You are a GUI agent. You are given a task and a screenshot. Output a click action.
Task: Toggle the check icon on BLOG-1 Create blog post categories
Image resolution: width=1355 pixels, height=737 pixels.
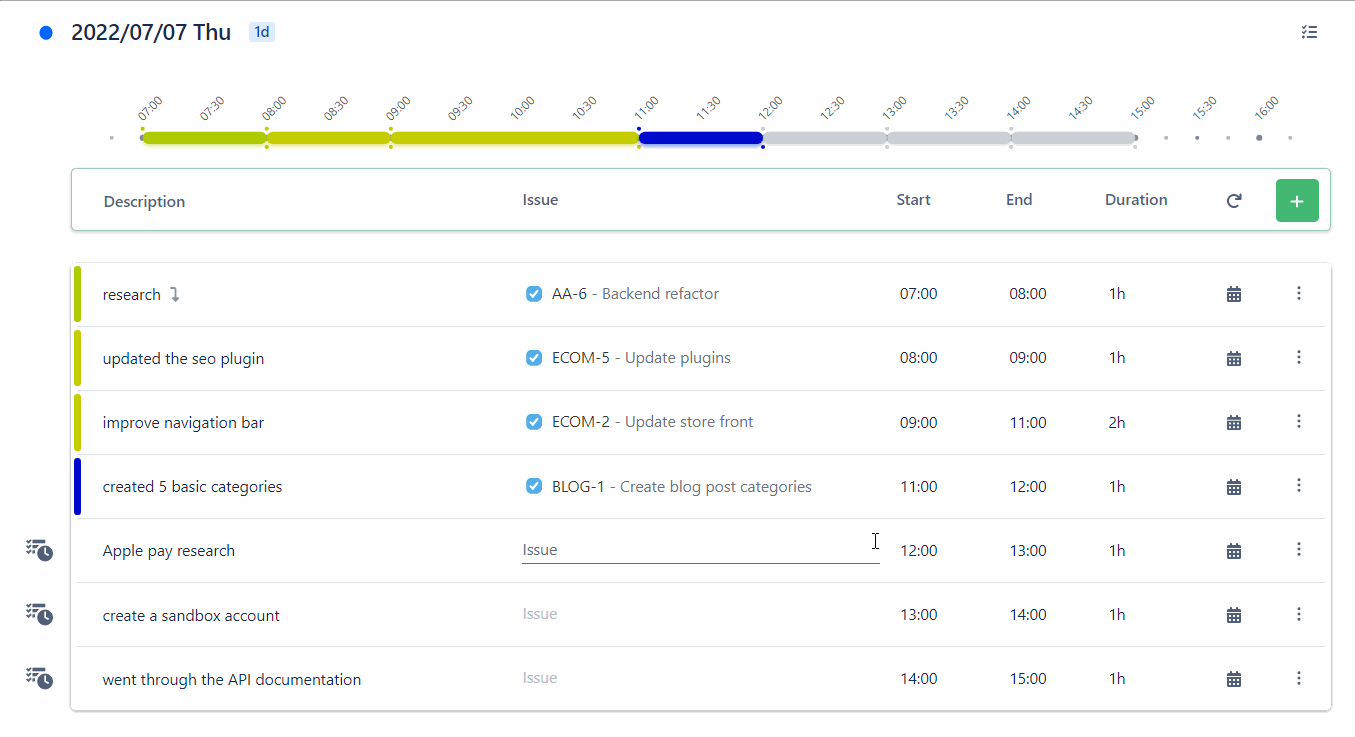click(533, 486)
